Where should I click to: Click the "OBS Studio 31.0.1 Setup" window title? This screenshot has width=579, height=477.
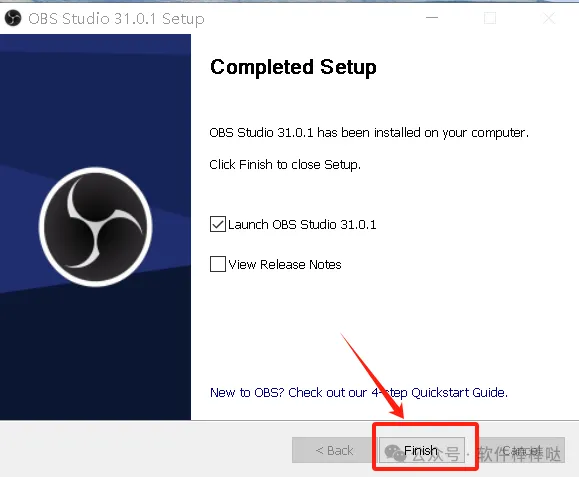(x=116, y=18)
